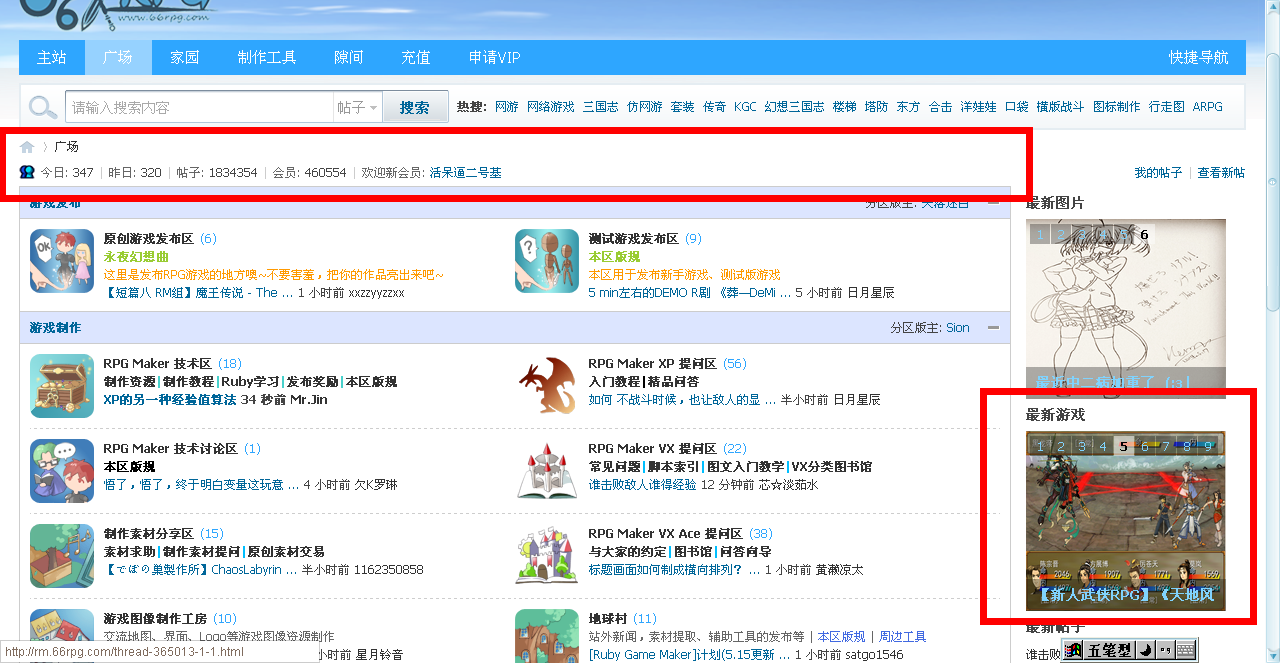Open the 最新游戏 slideshow image
This screenshot has width=1280, height=663.
tap(1126, 520)
